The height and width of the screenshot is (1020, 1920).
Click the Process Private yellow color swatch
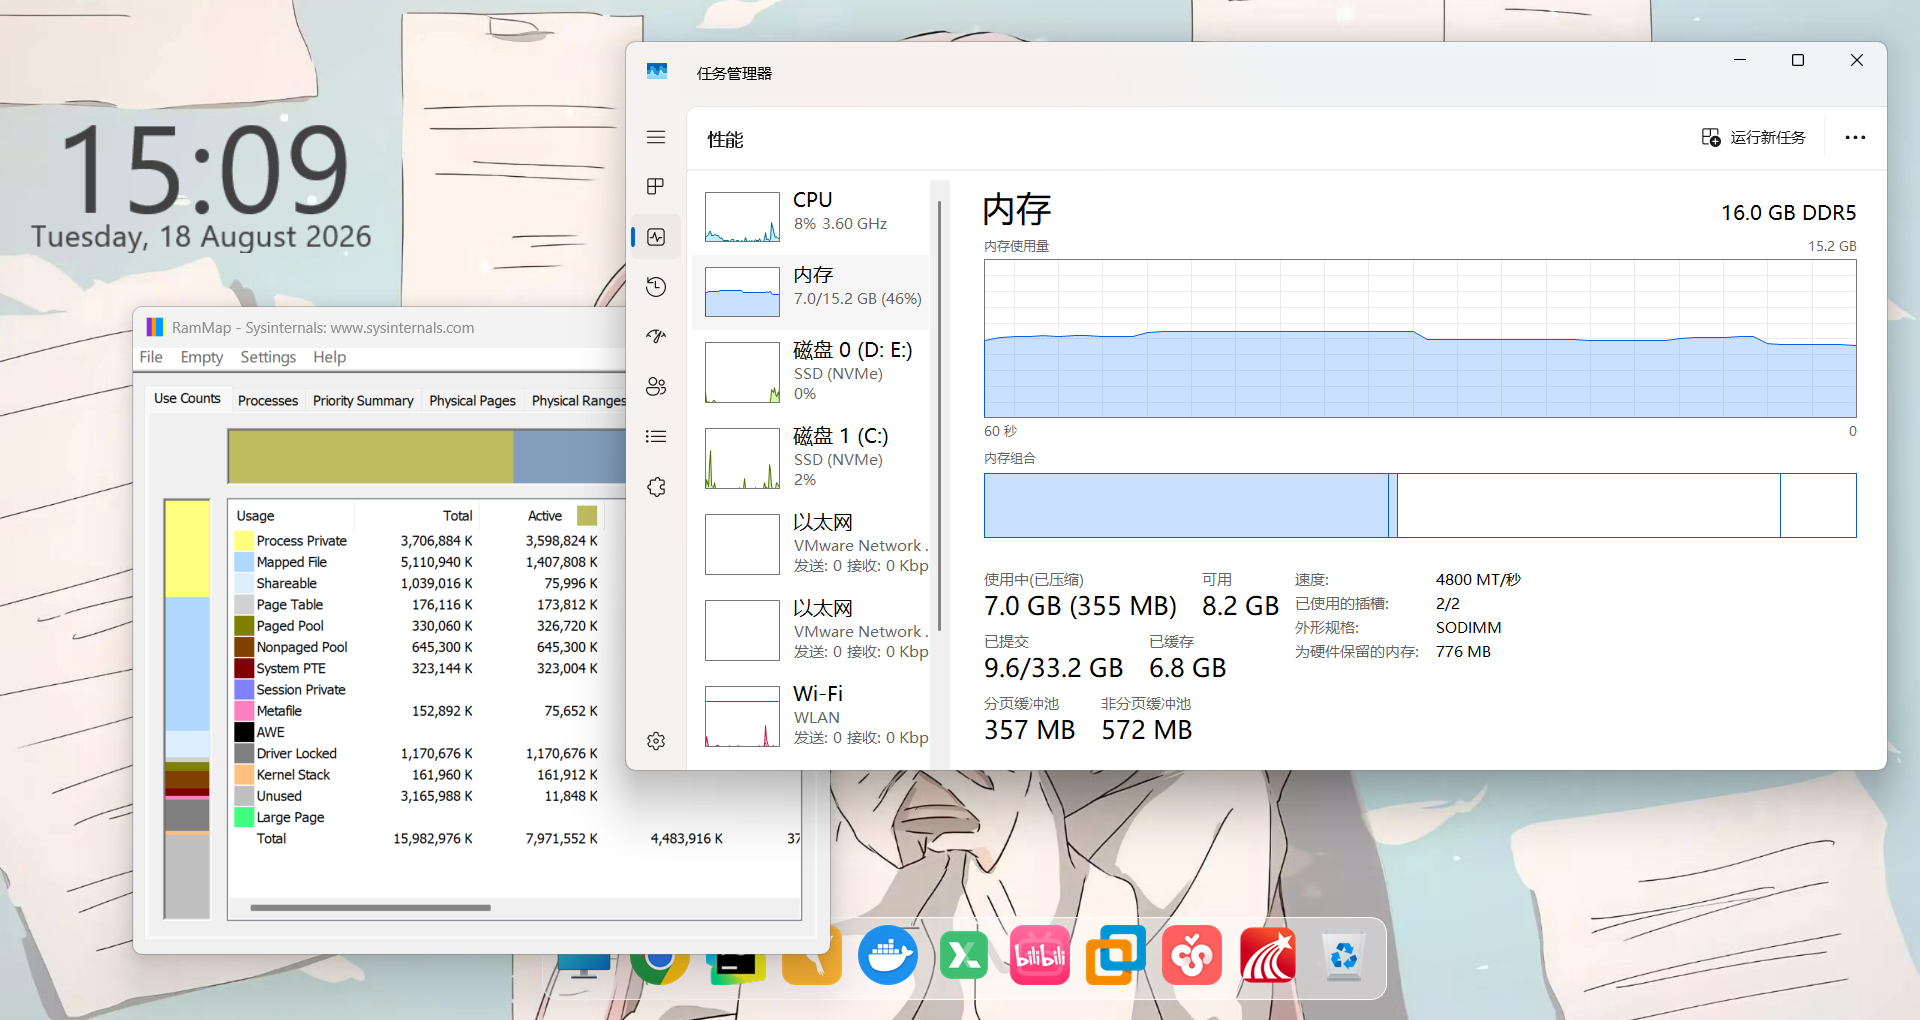coord(244,541)
